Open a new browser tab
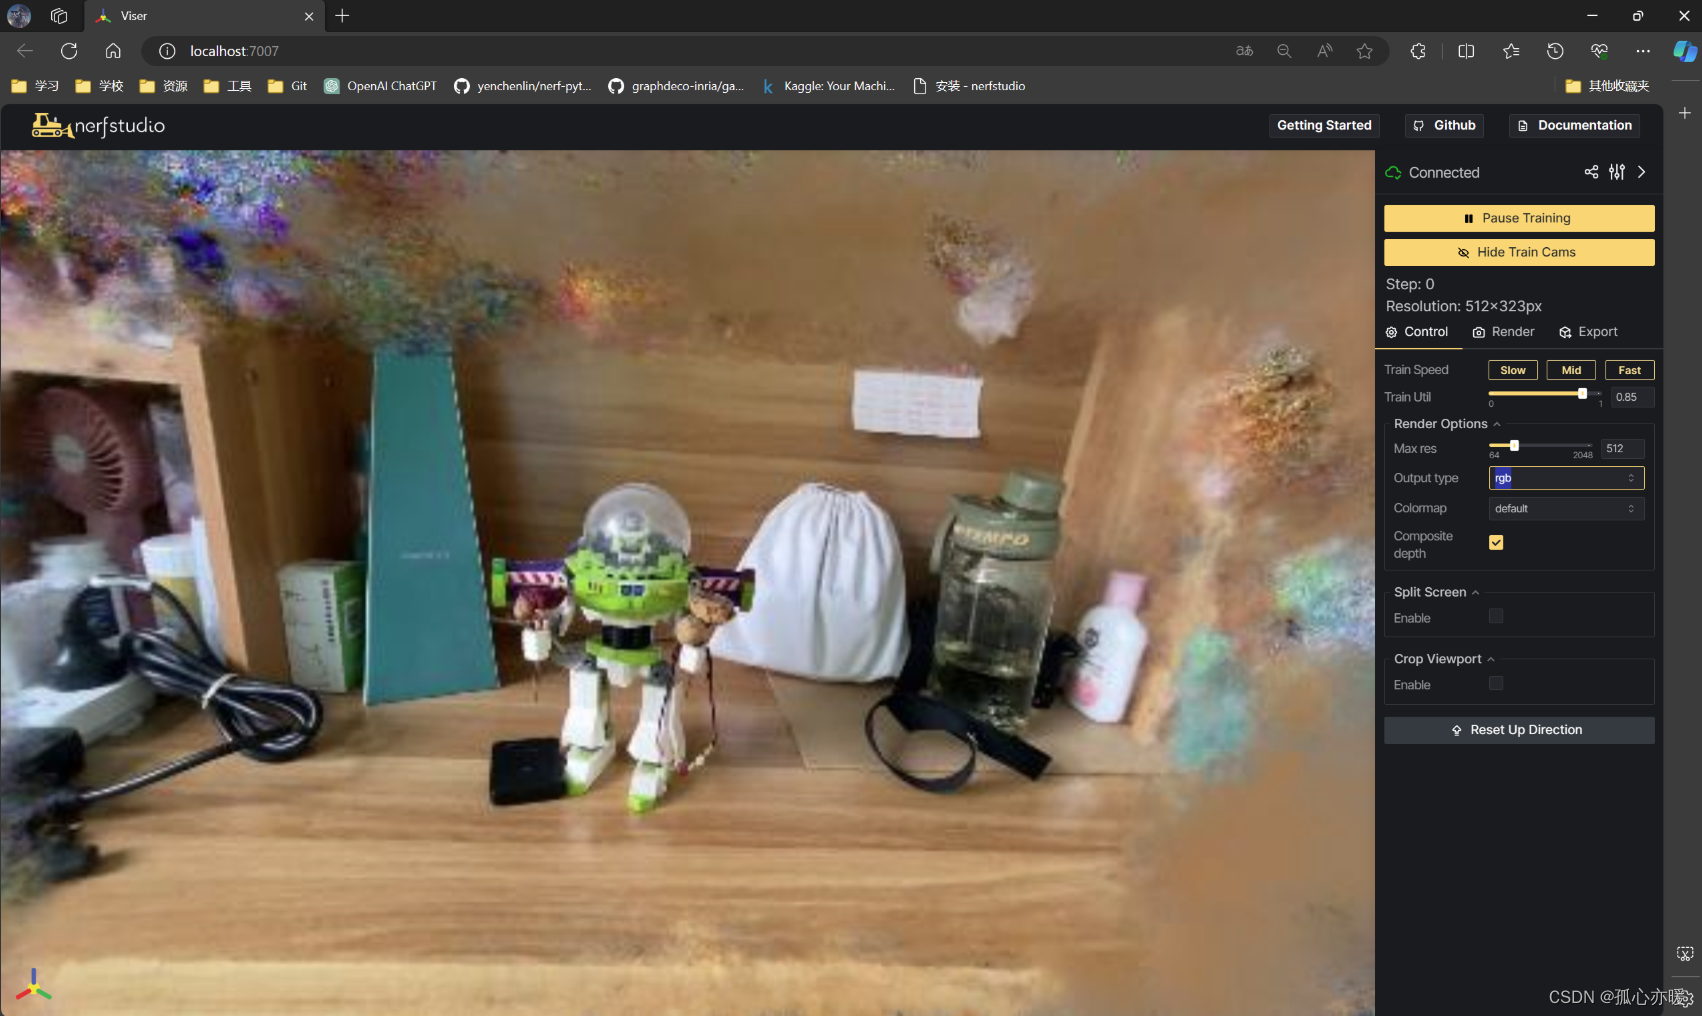The image size is (1702, 1016). pos(342,16)
